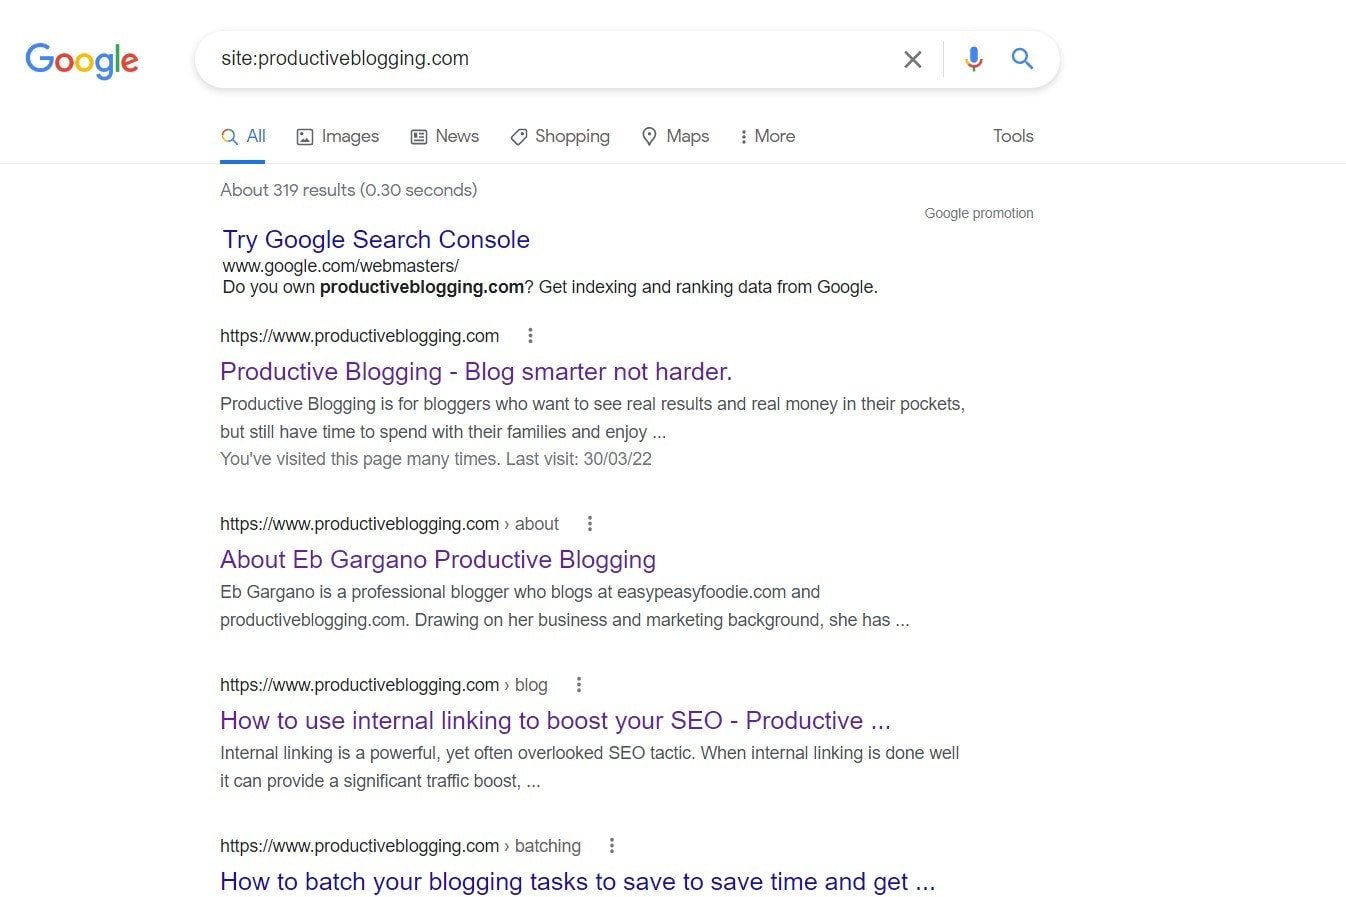The height and width of the screenshot is (897, 1346).
Task: Switch to the News tab
Action: point(445,137)
